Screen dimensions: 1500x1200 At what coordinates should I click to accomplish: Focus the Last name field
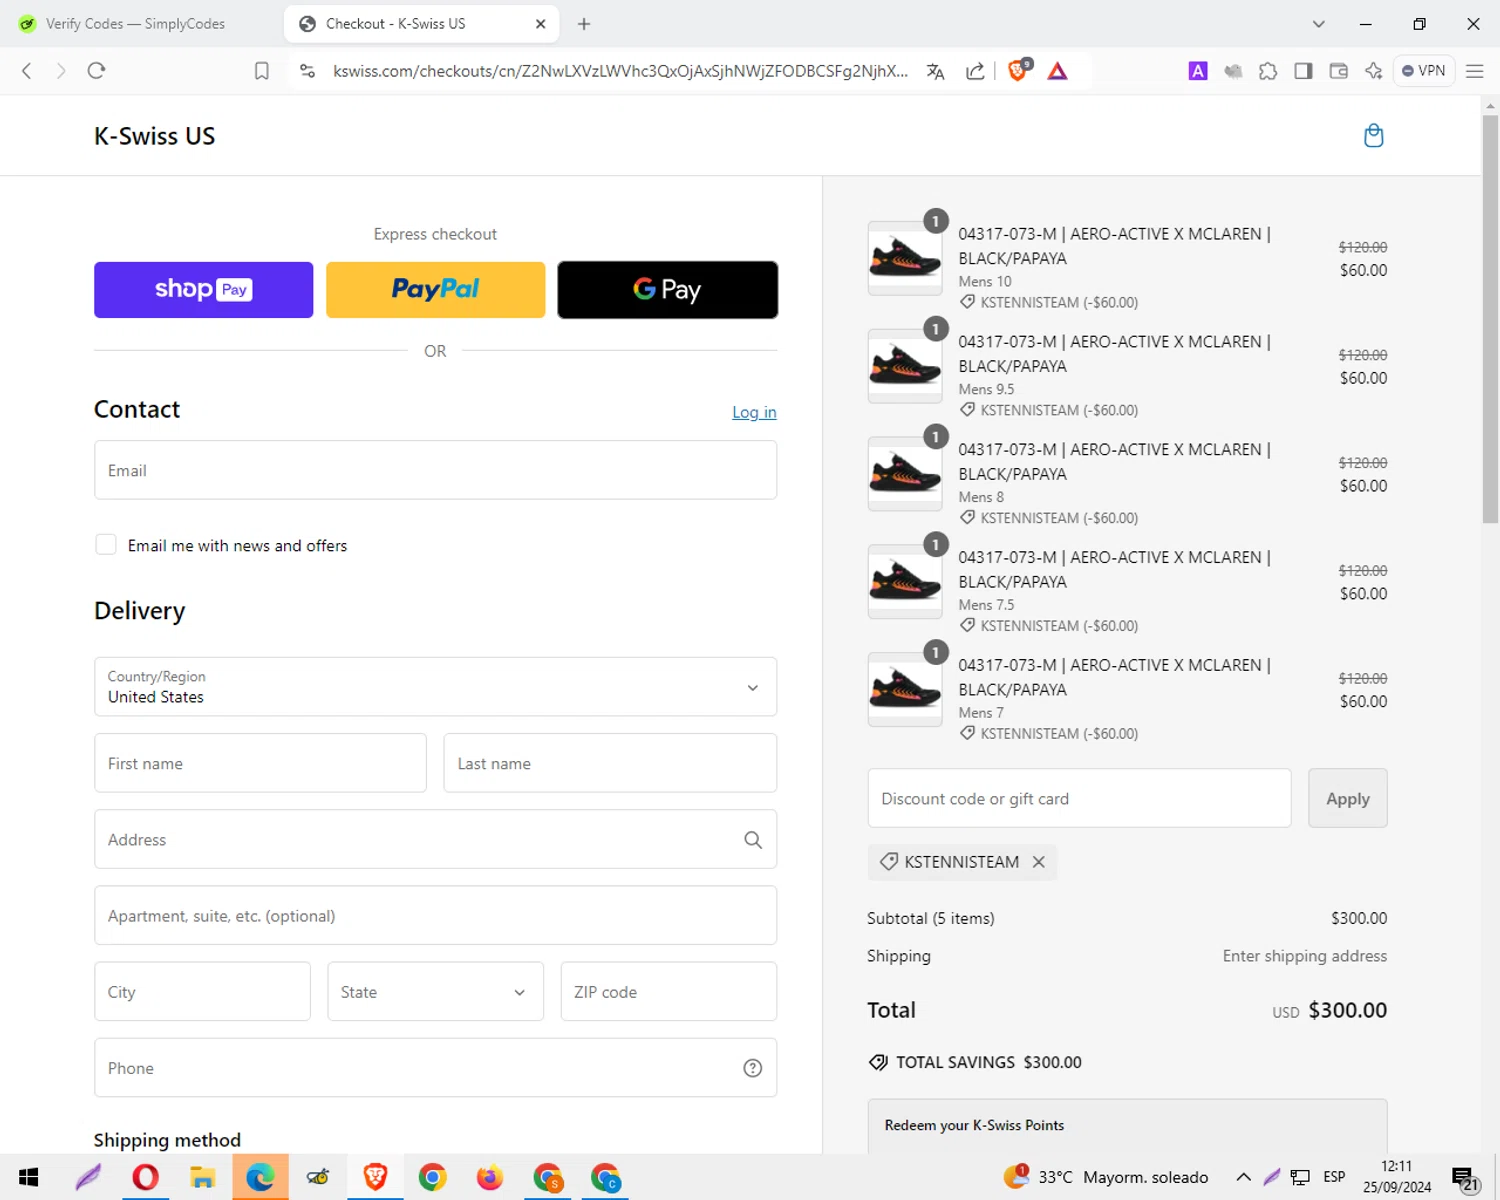pos(610,763)
